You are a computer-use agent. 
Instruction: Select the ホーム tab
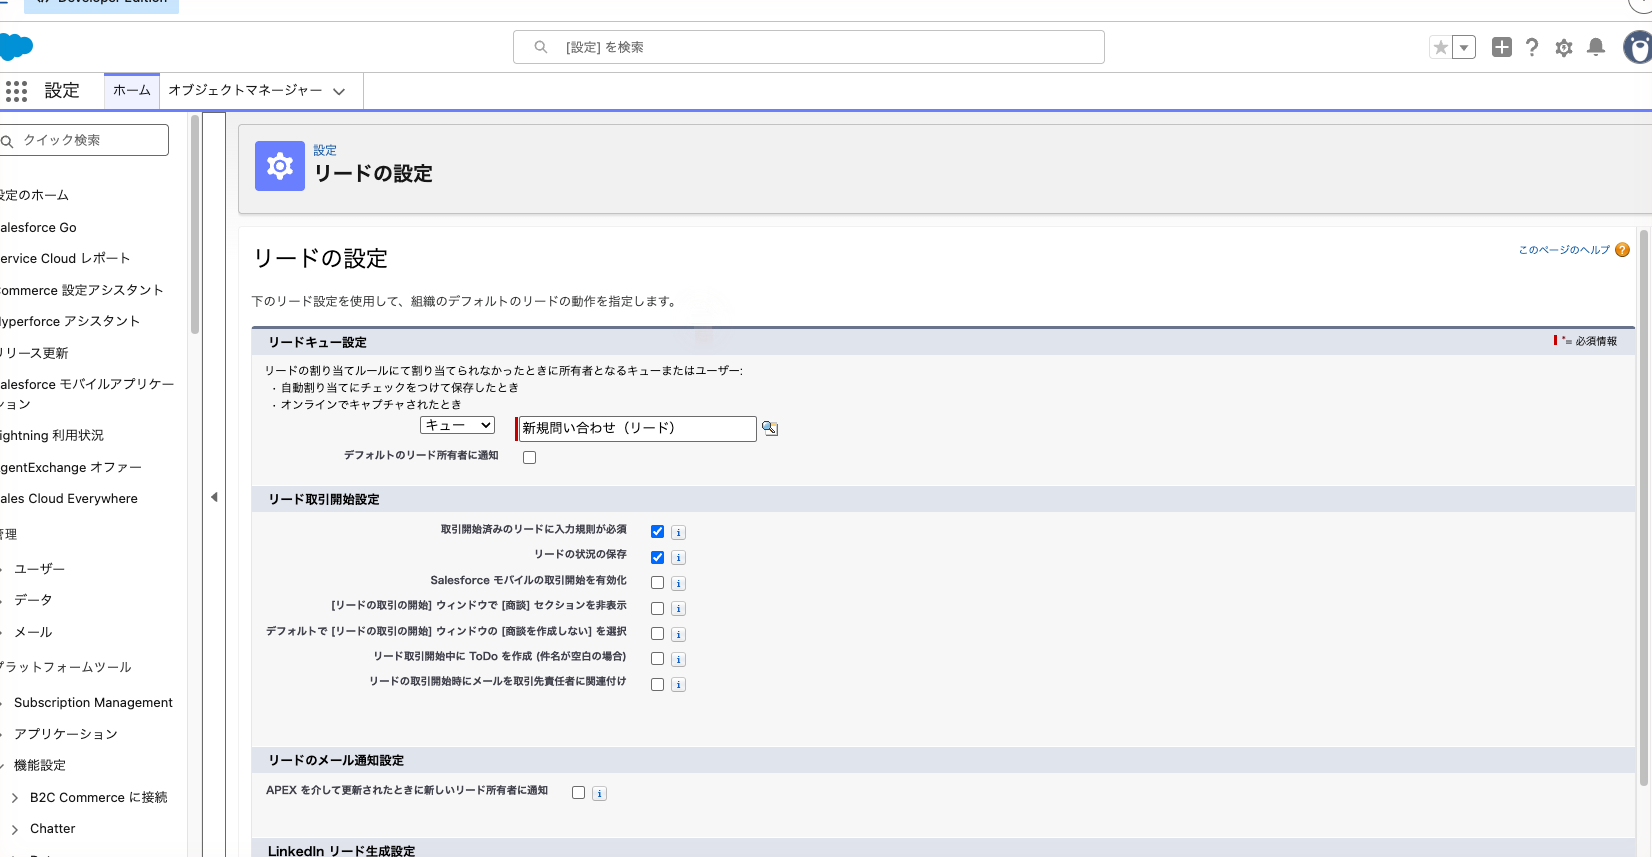[x=132, y=90]
